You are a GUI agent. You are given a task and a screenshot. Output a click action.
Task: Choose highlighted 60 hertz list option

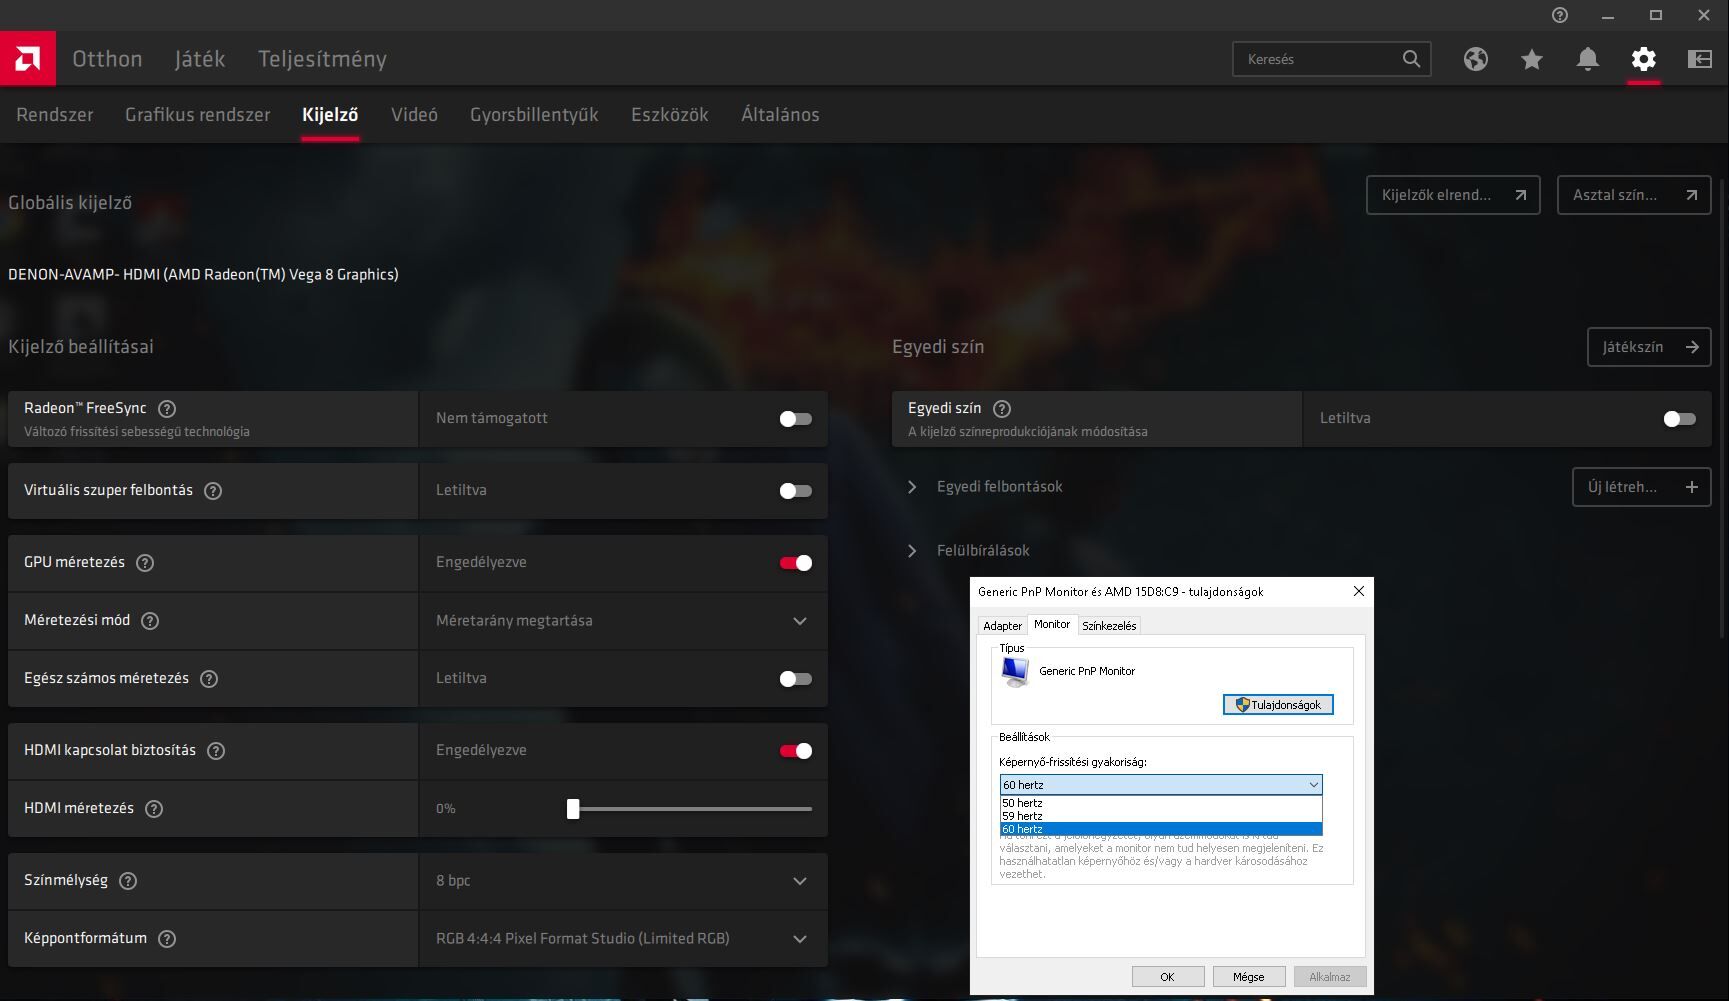[1161, 829]
